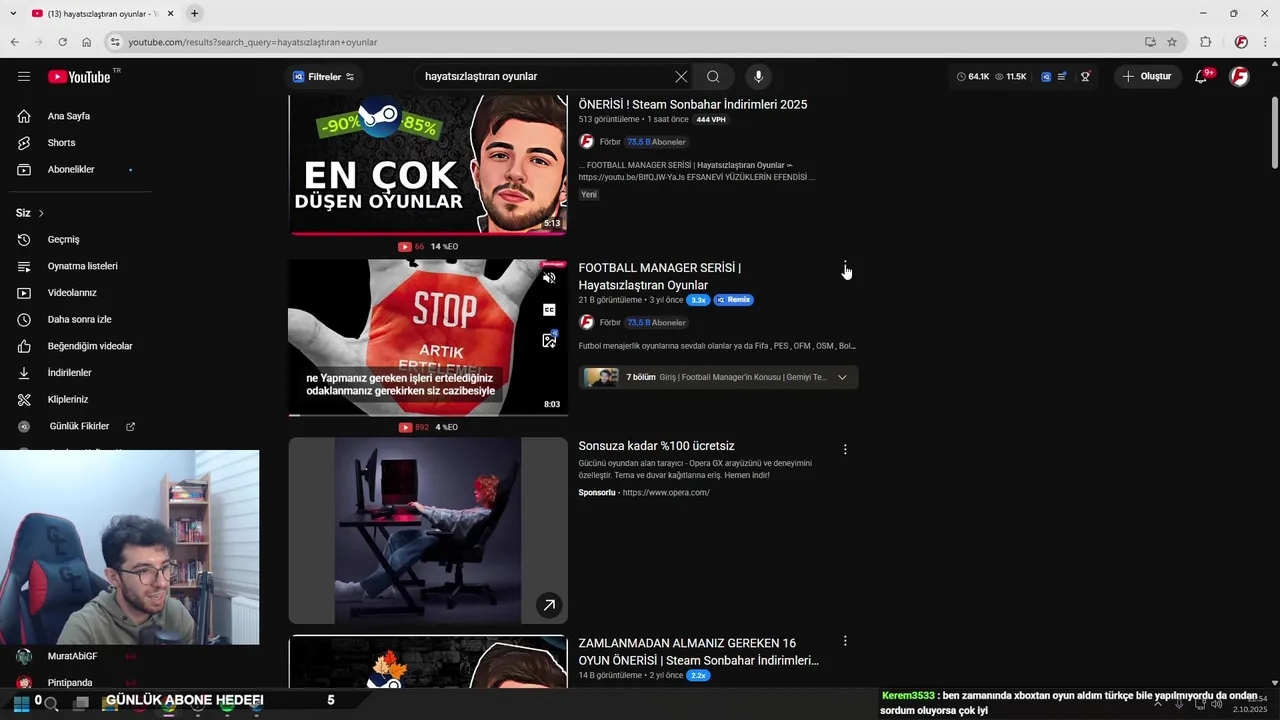
Task: Go to YouTube home via logo
Action: (x=79, y=77)
